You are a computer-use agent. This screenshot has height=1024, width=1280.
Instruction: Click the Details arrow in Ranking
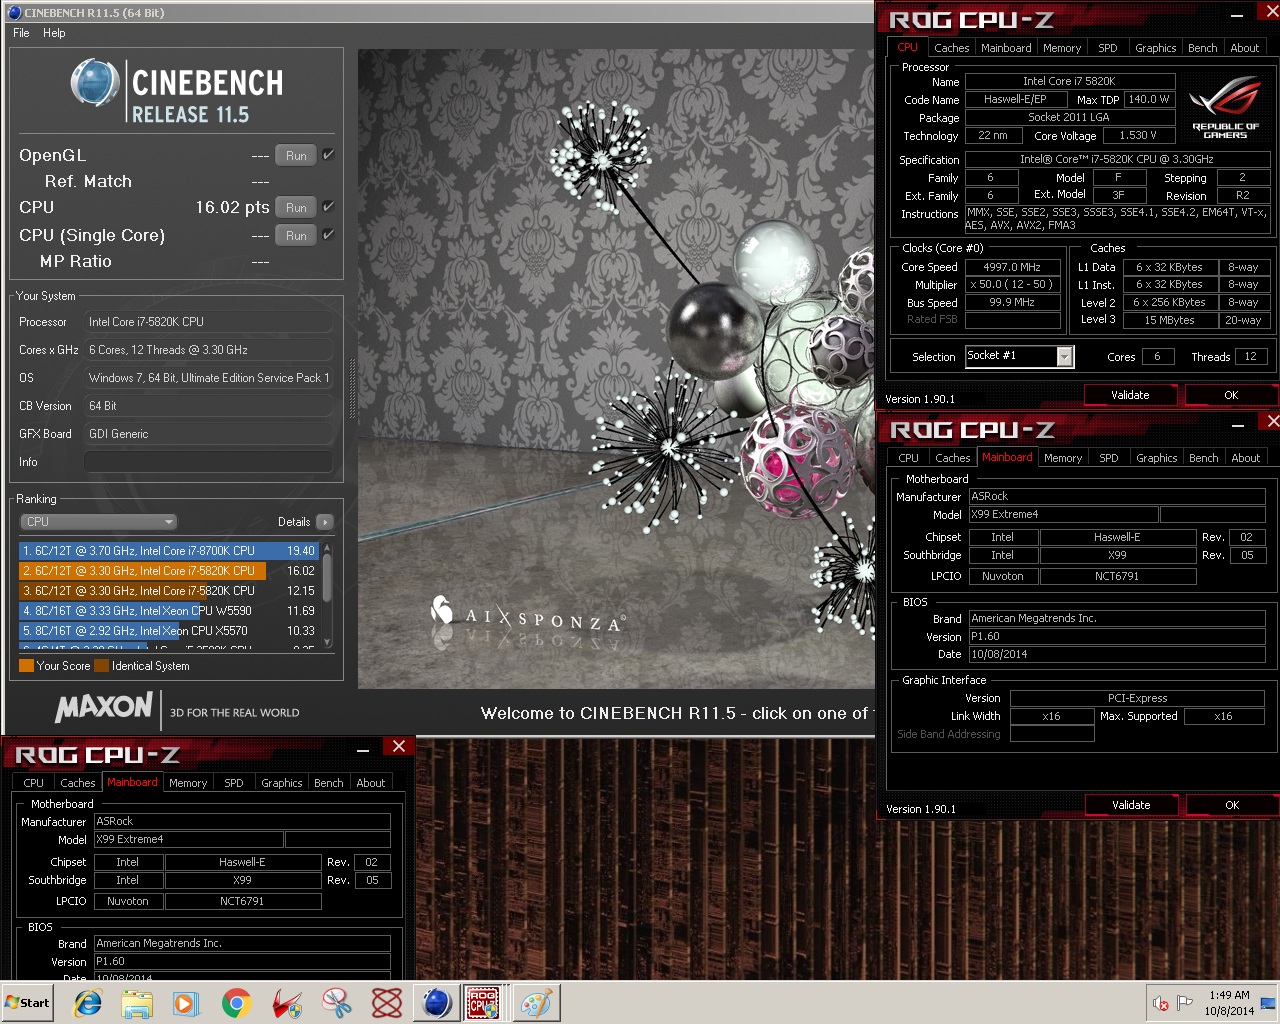pos(325,522)
